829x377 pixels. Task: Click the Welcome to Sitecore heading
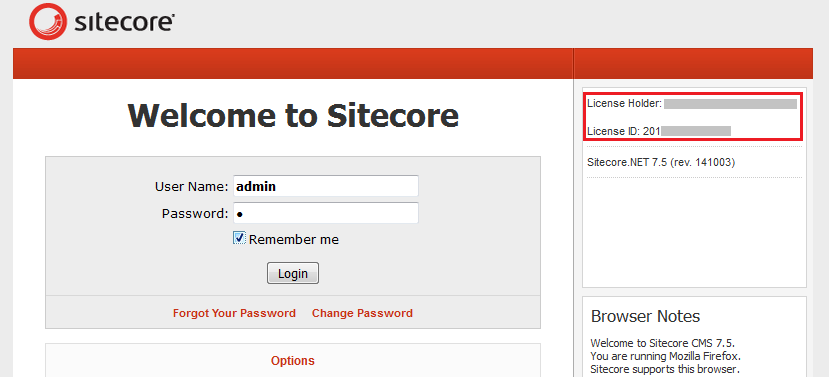tap(293, 115)
